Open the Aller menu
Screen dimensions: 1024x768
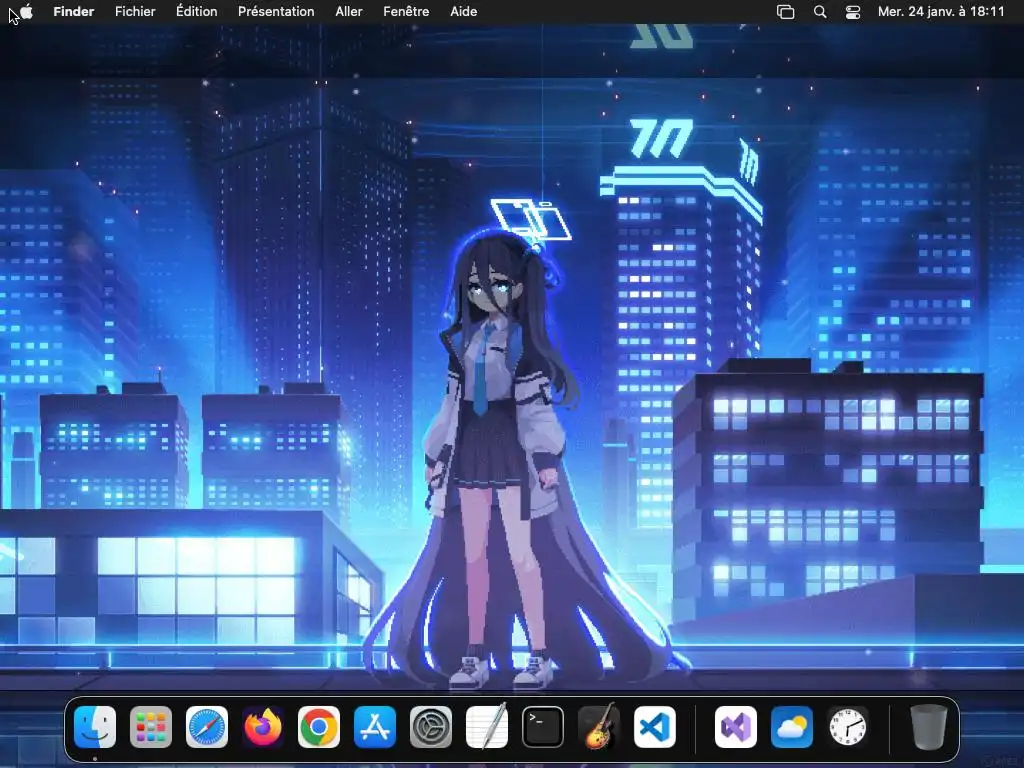pyautogui.click(x=349, y=11)
